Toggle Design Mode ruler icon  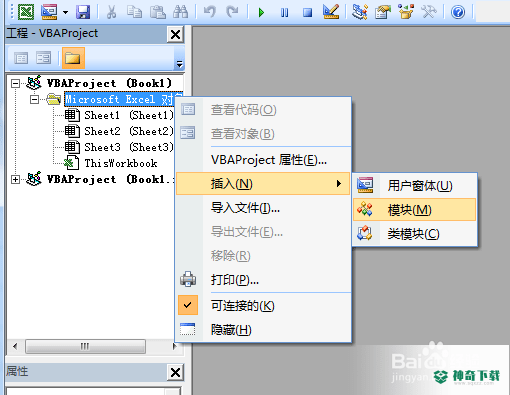(331, 12)
